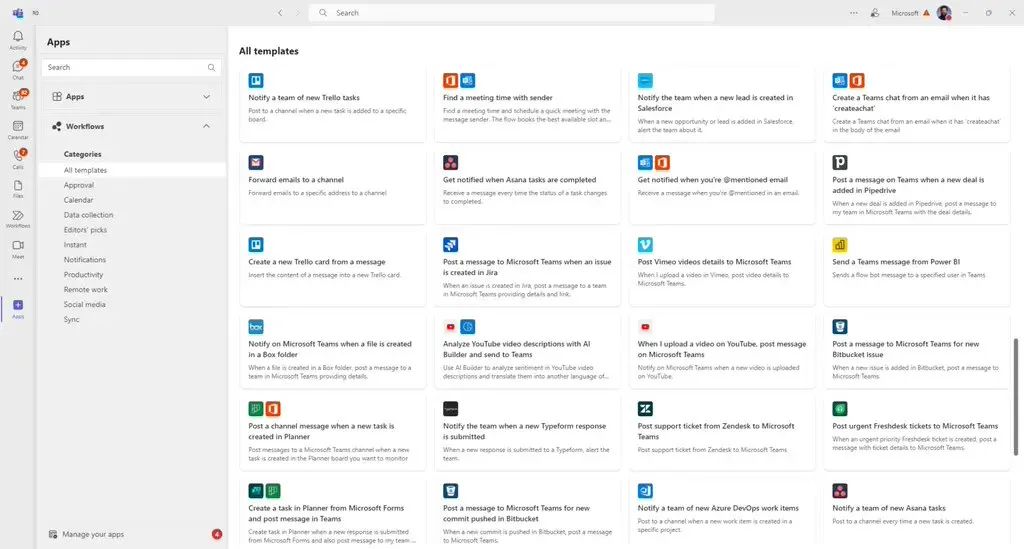Click the Box icon on the file created card

(256, 326)
